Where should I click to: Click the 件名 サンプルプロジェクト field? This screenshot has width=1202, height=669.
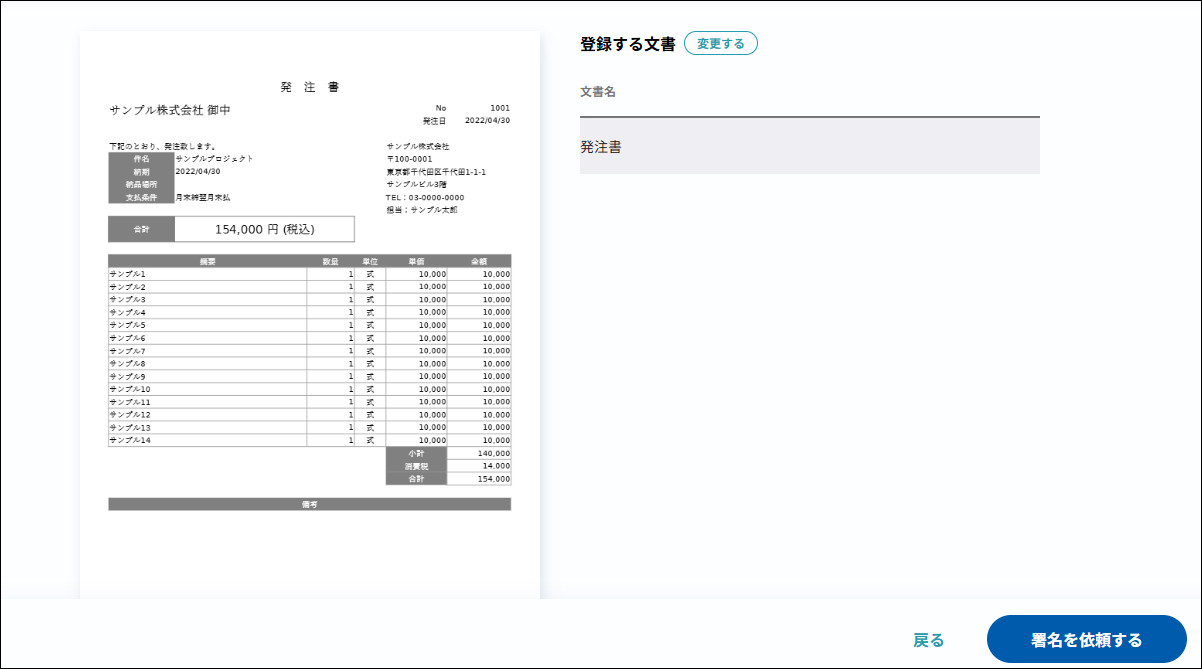(214, 158)
